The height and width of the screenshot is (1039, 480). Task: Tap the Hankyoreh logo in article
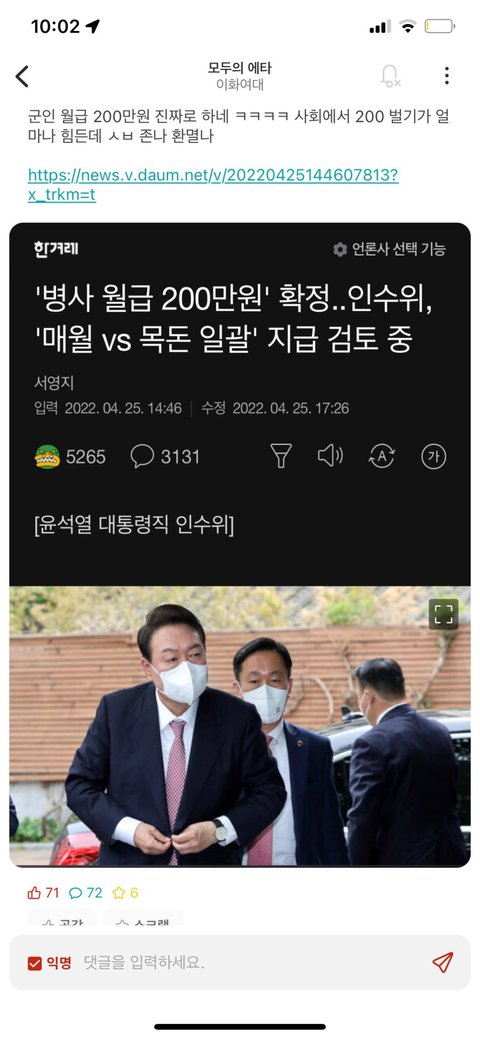(x=56, y=249)
